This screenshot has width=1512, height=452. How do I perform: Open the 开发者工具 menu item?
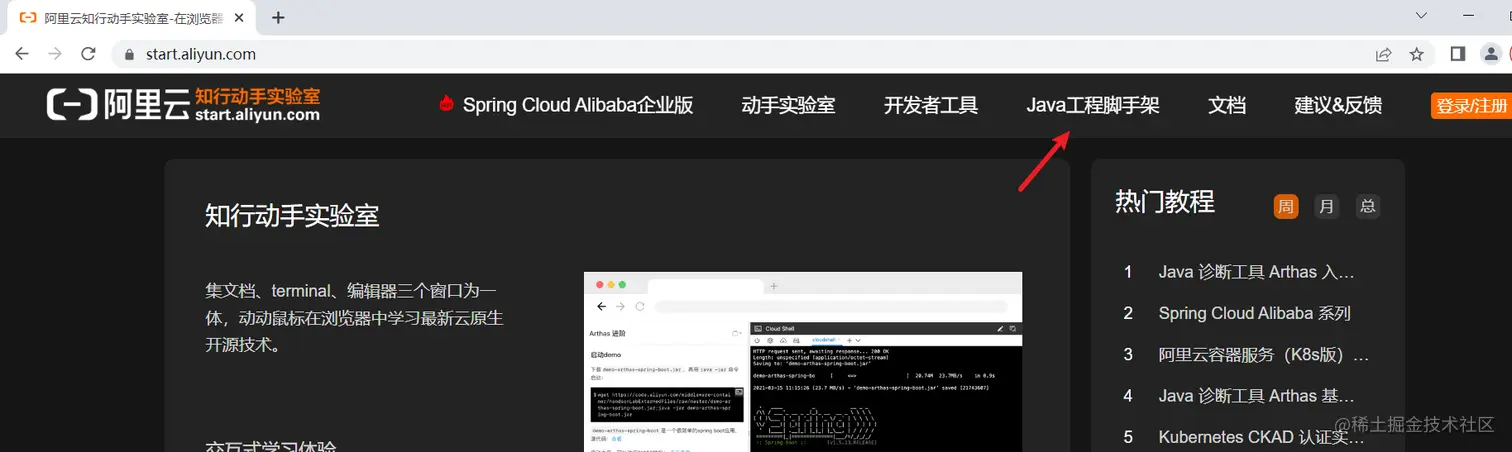930,105
